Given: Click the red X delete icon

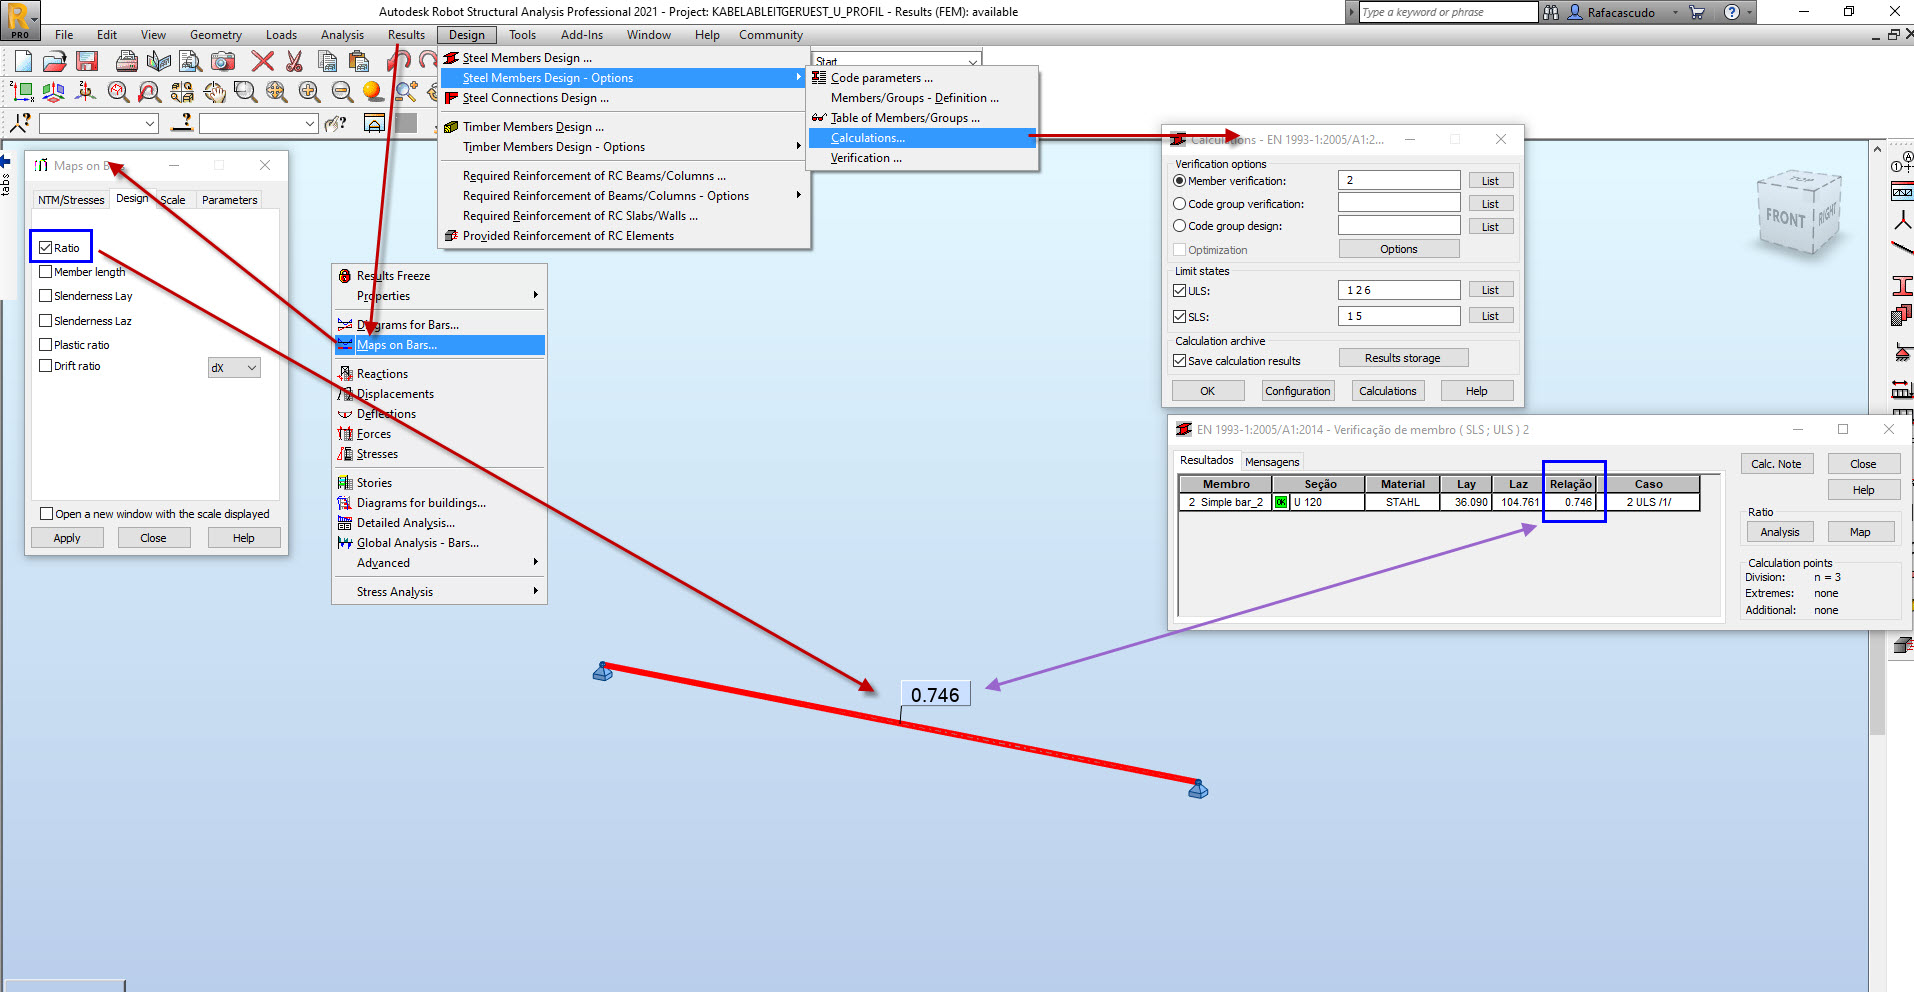Looking at the screenshot, I should tap(262, 61).
